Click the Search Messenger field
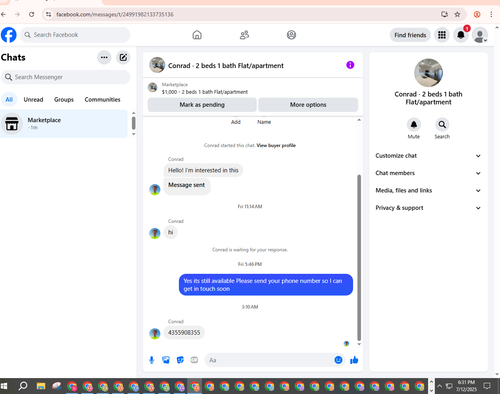The image size is (500, 394). point(65,77)
